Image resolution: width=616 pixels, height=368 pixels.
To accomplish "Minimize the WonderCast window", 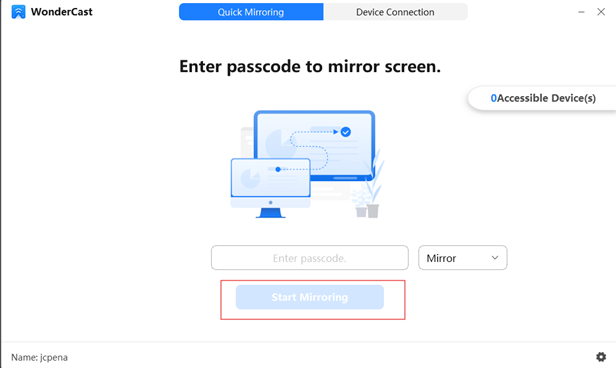I will (581, 12).
